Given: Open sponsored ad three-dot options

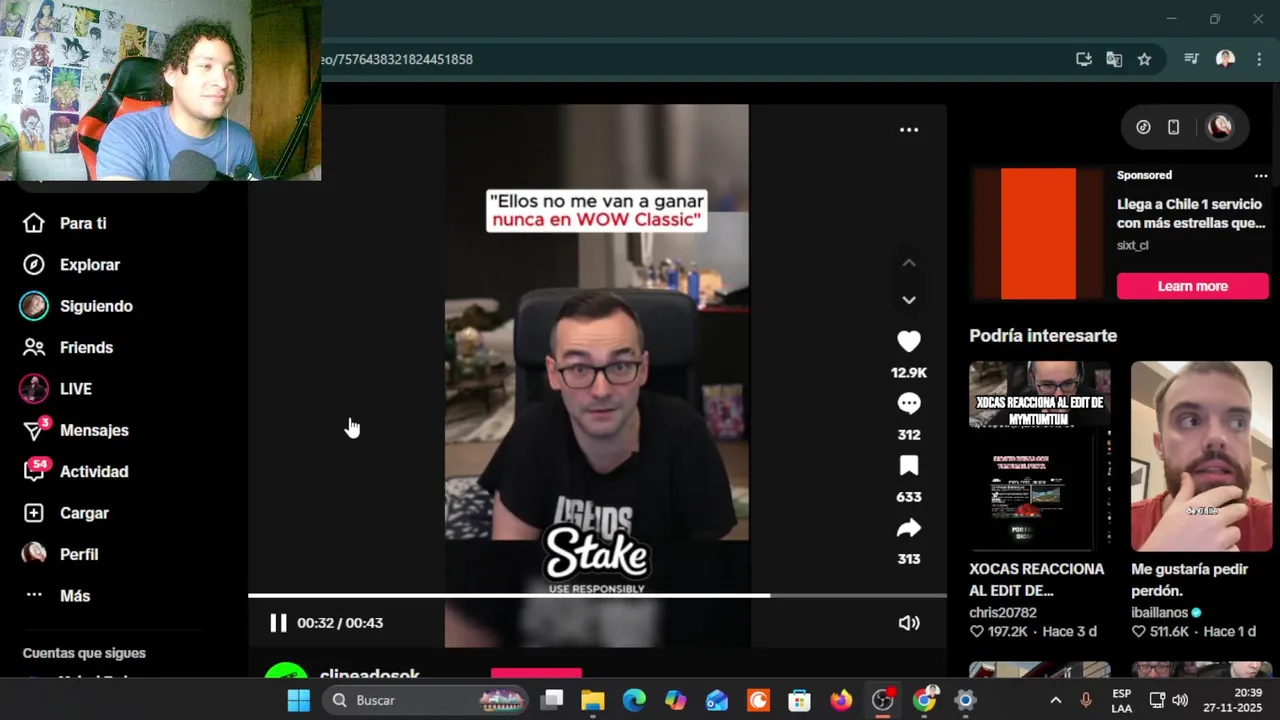Looking at the screenshot, I should [x=1260, y=176].
